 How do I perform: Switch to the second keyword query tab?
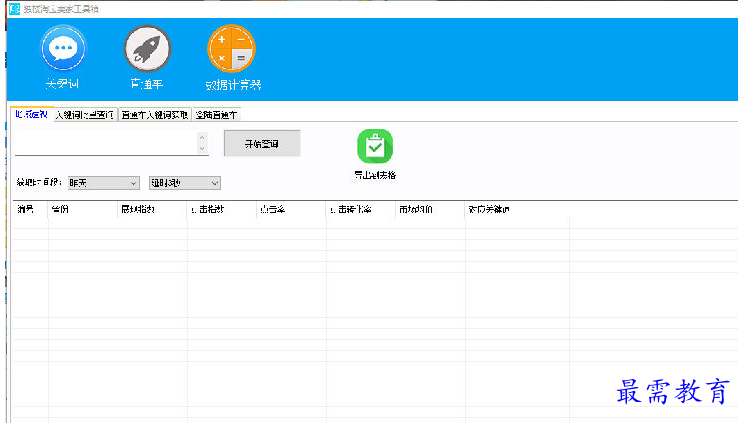tap(85, 114)
